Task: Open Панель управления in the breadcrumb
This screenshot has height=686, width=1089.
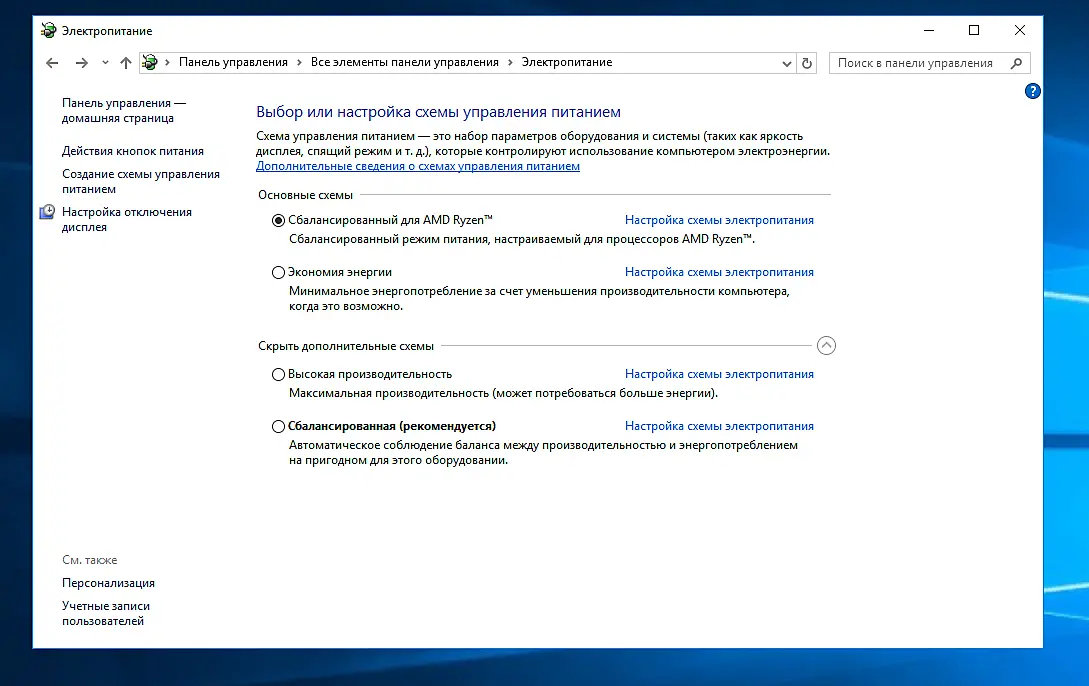Action: click(x=233, y=62)
